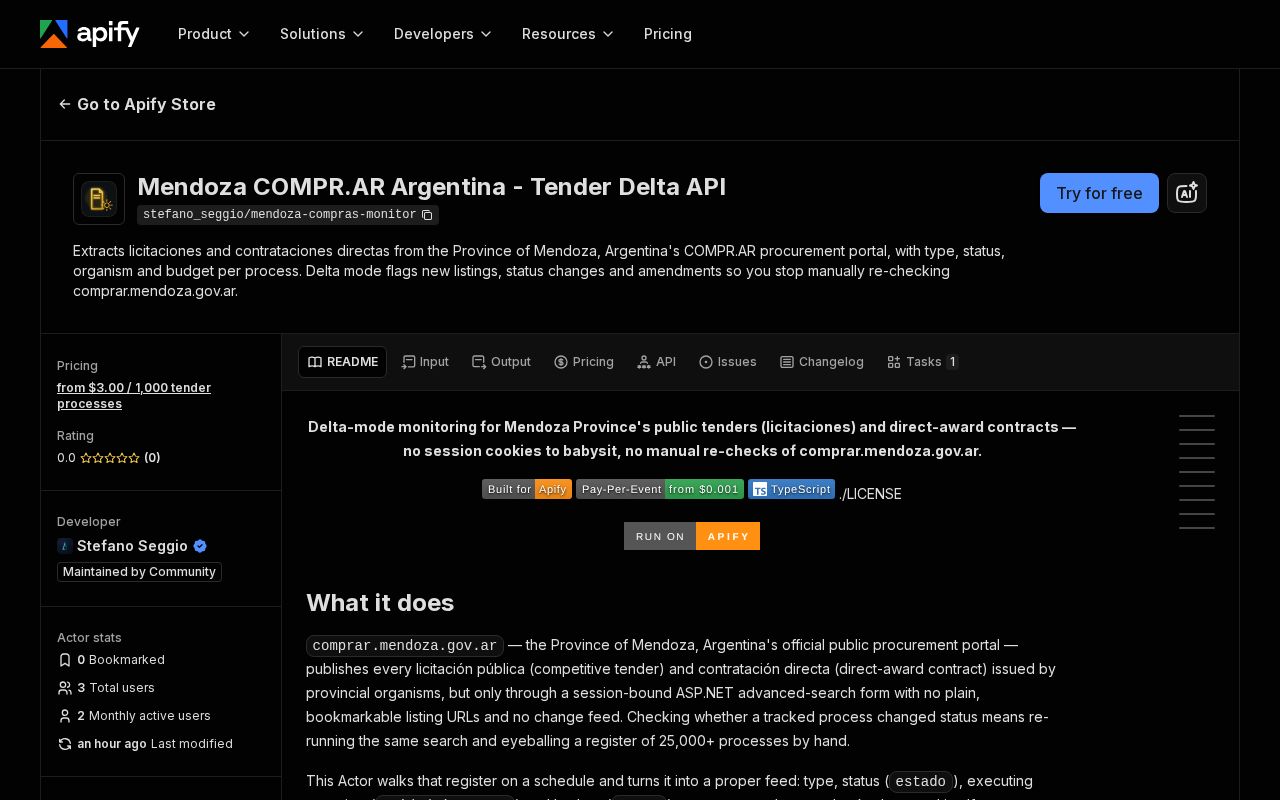The width and height of the screenshot is (1280, 800).
Task: Click the Mendoza COMPR.AR actor icon
Action: [99, 199]
